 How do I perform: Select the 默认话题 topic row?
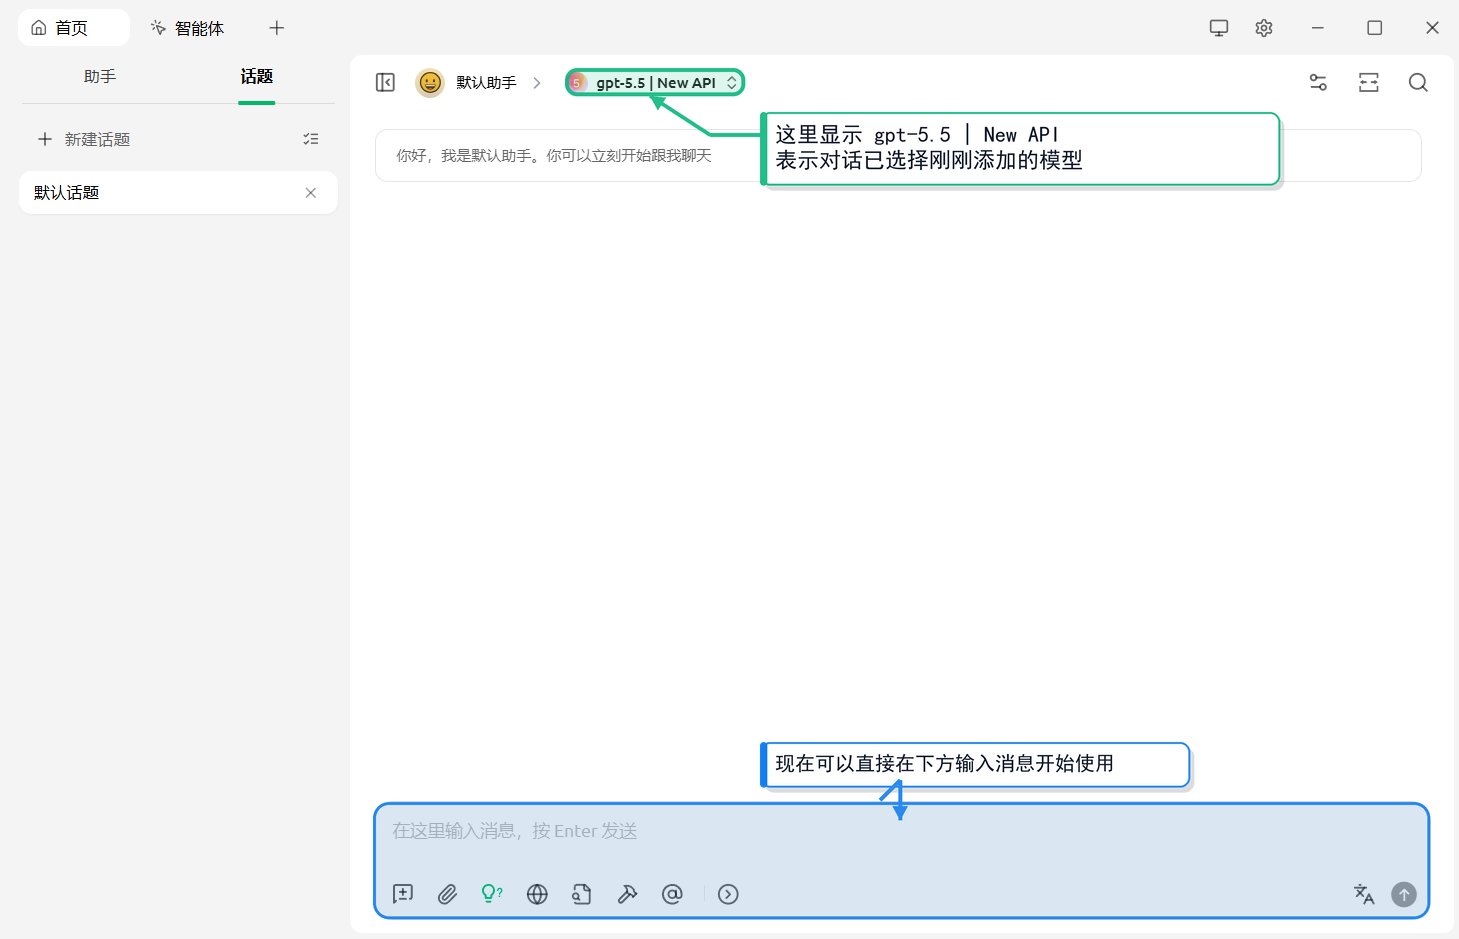[178, 193]
